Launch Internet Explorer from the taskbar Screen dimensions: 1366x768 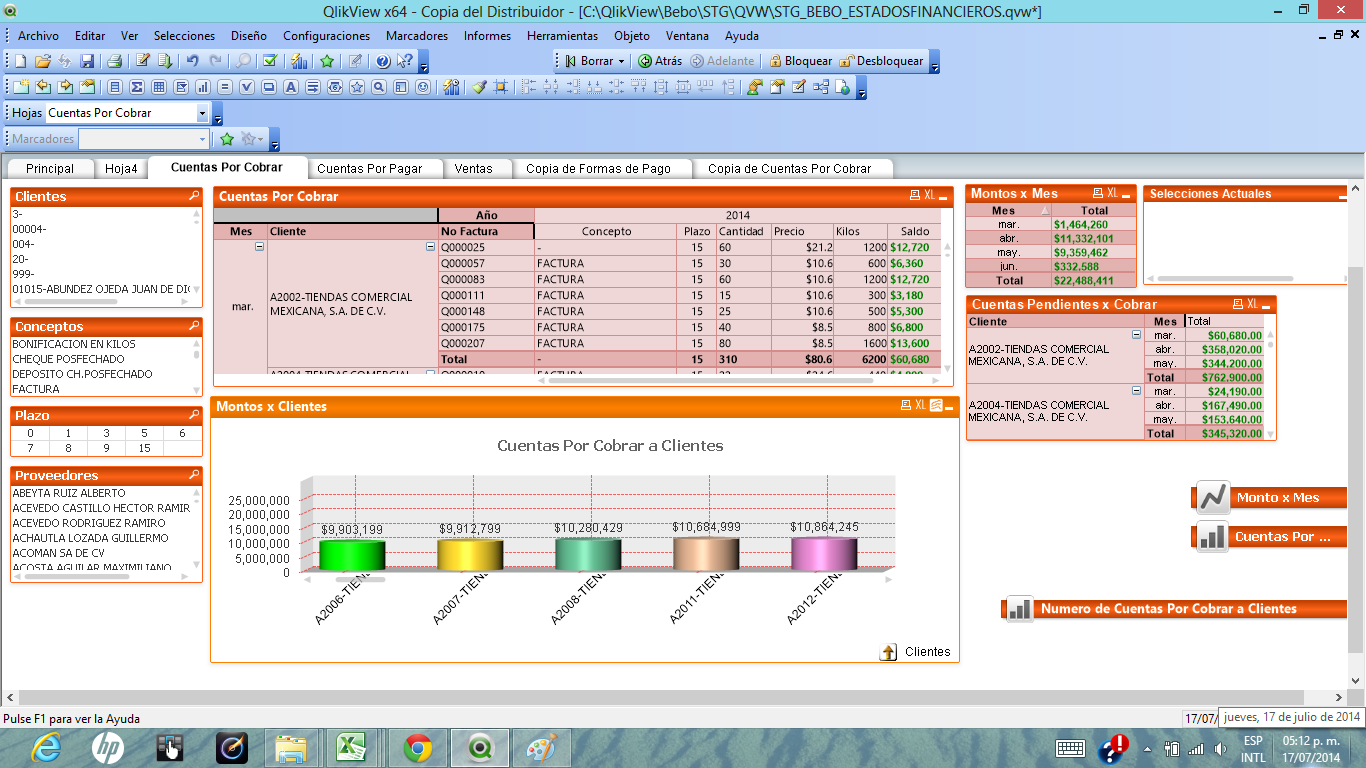[x=47, y=747]
